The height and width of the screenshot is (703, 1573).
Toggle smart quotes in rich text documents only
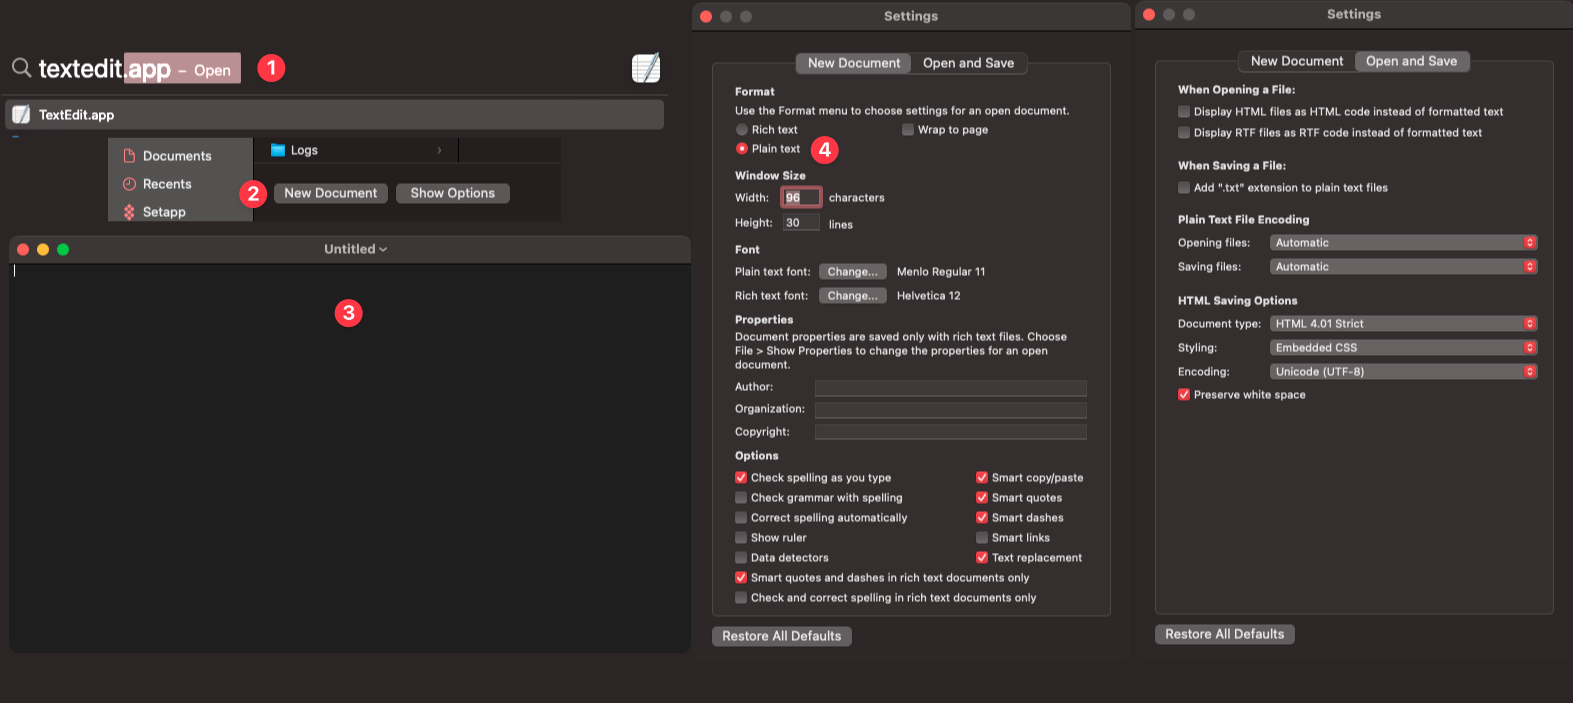(741, 578)
